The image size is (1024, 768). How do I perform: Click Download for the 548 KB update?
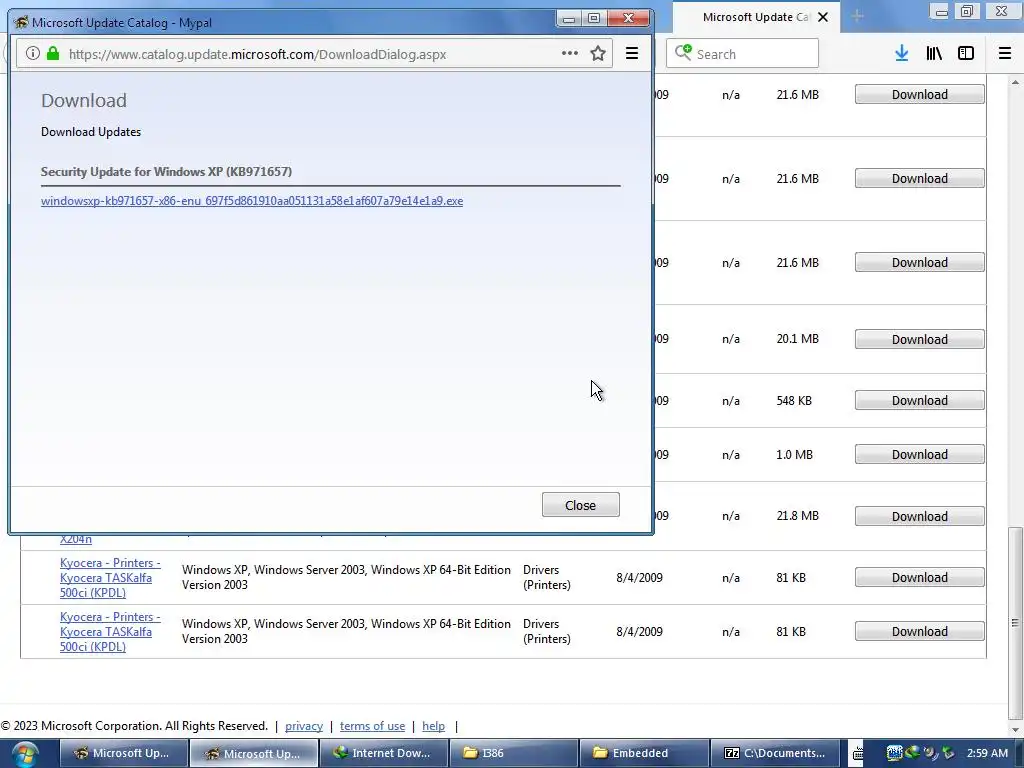coord(920,400)
